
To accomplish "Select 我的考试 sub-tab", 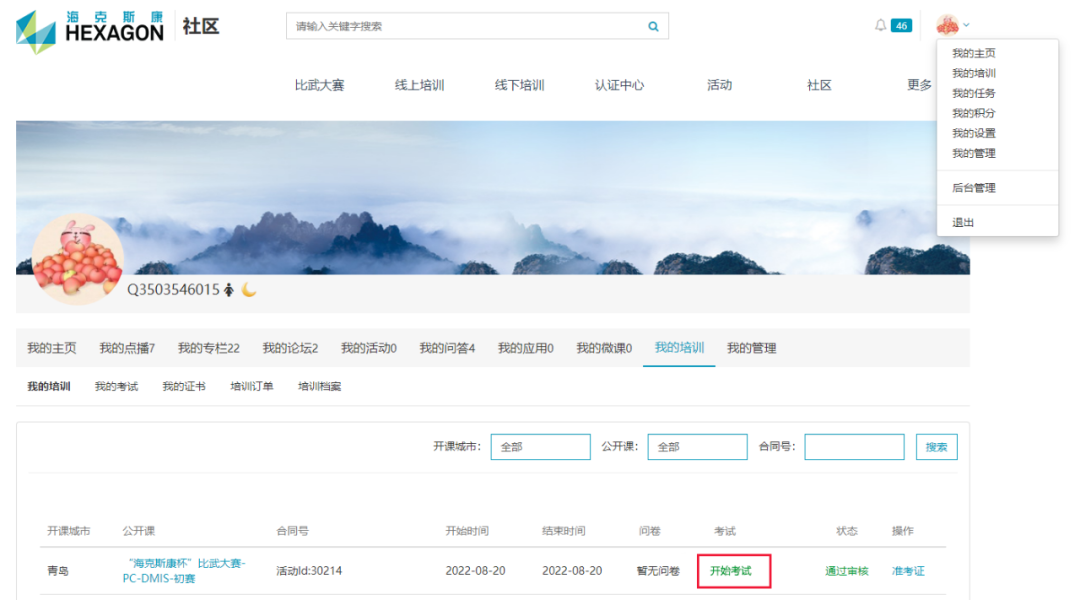I will (116, 386).
